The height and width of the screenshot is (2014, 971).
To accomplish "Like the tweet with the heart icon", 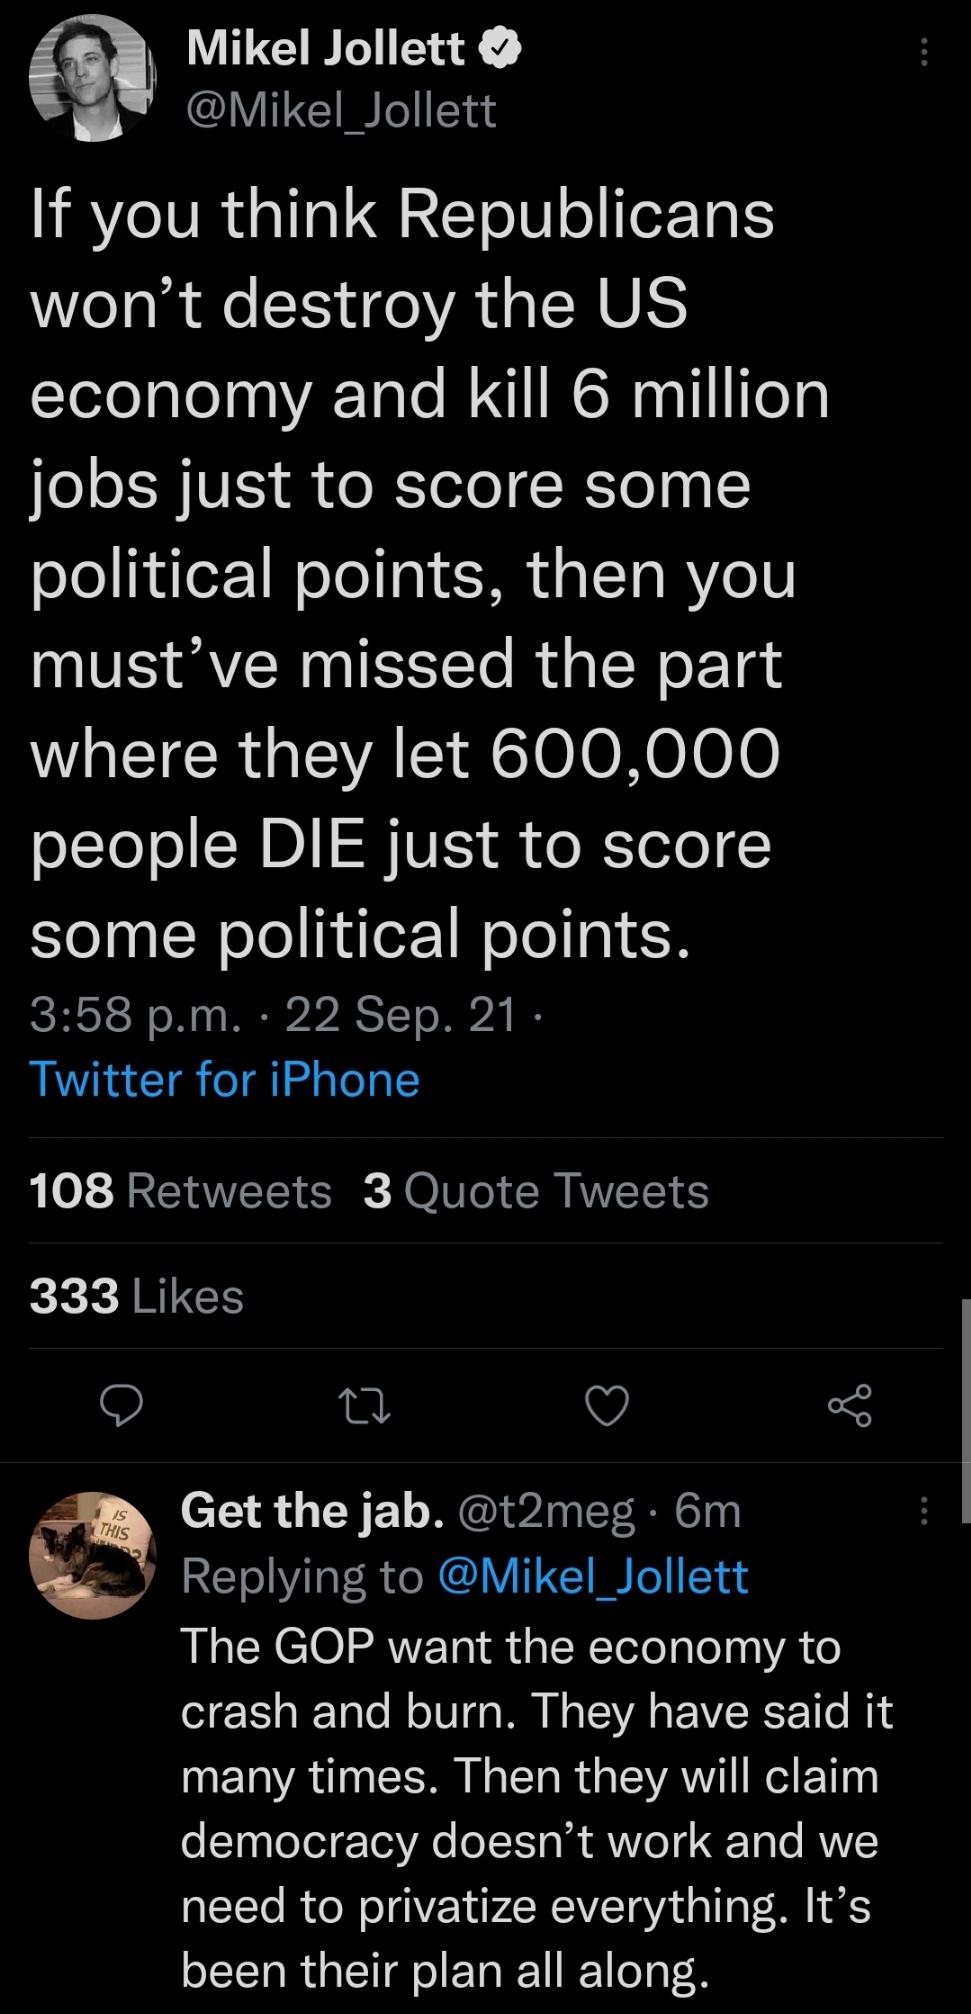I will coord(606,1406).
